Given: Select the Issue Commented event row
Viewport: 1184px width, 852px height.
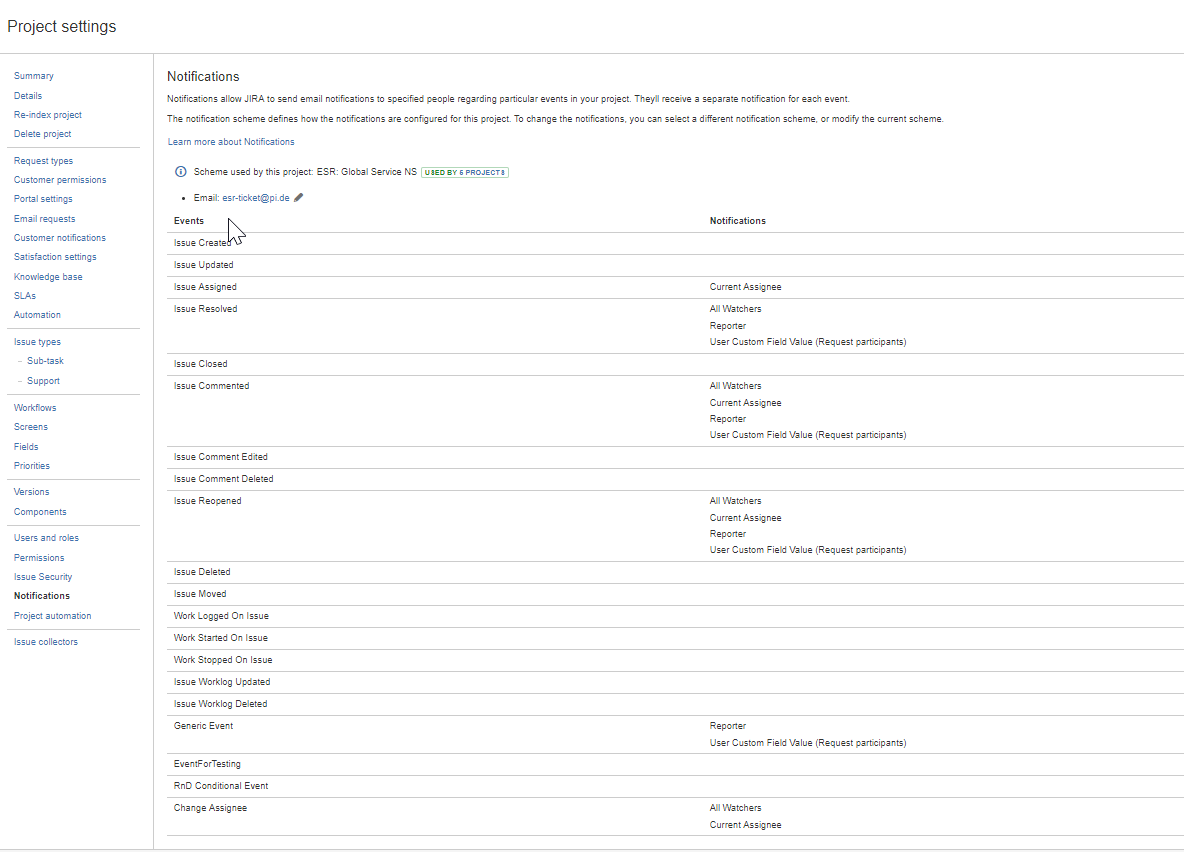Looking at the screenshot, I should (675, 410).
